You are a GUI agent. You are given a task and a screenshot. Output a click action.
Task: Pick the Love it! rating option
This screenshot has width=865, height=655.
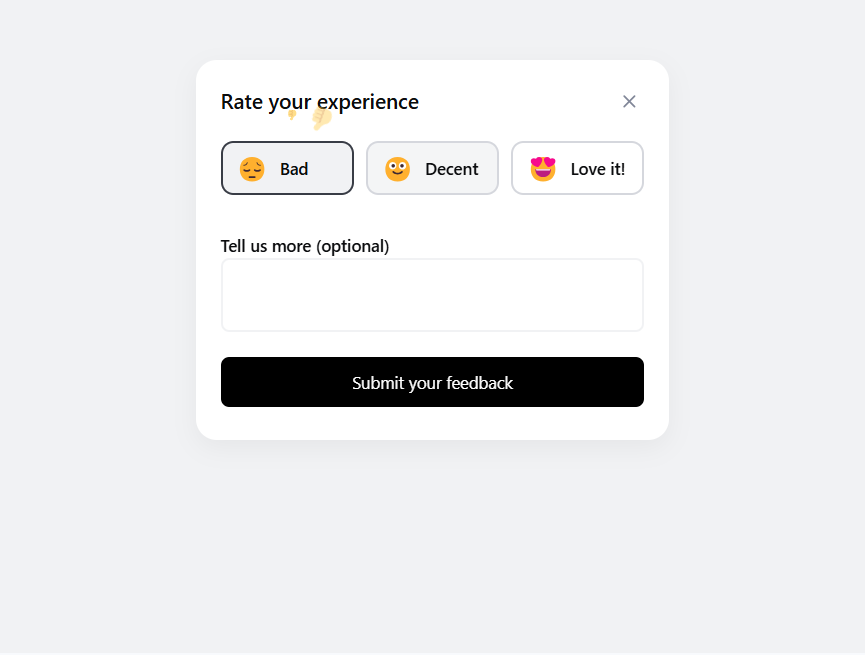tap(577, 168)
